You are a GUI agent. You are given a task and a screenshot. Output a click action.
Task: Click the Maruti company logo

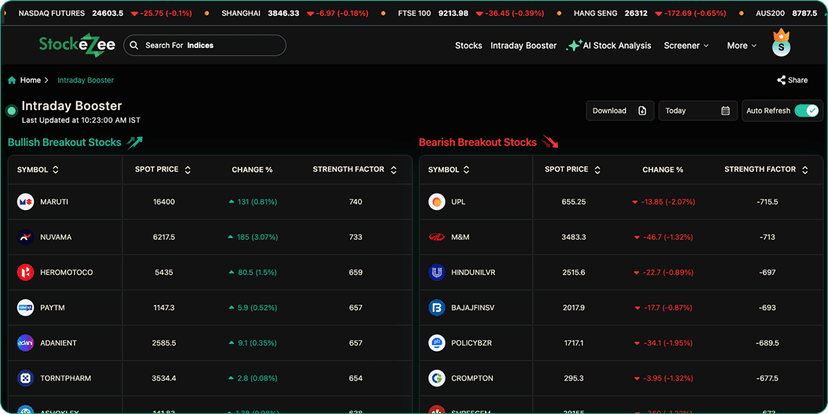(x=26, y=202)
